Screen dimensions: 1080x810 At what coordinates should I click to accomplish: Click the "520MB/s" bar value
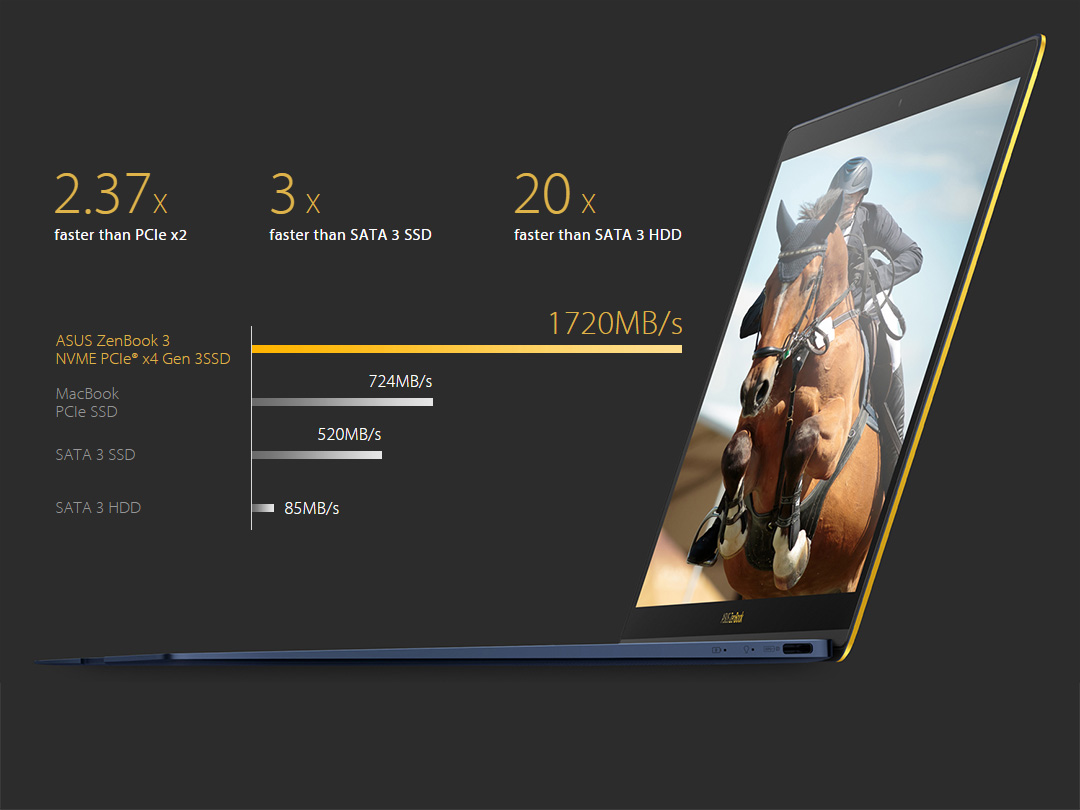pyautogui.click(x=349, y=434)
